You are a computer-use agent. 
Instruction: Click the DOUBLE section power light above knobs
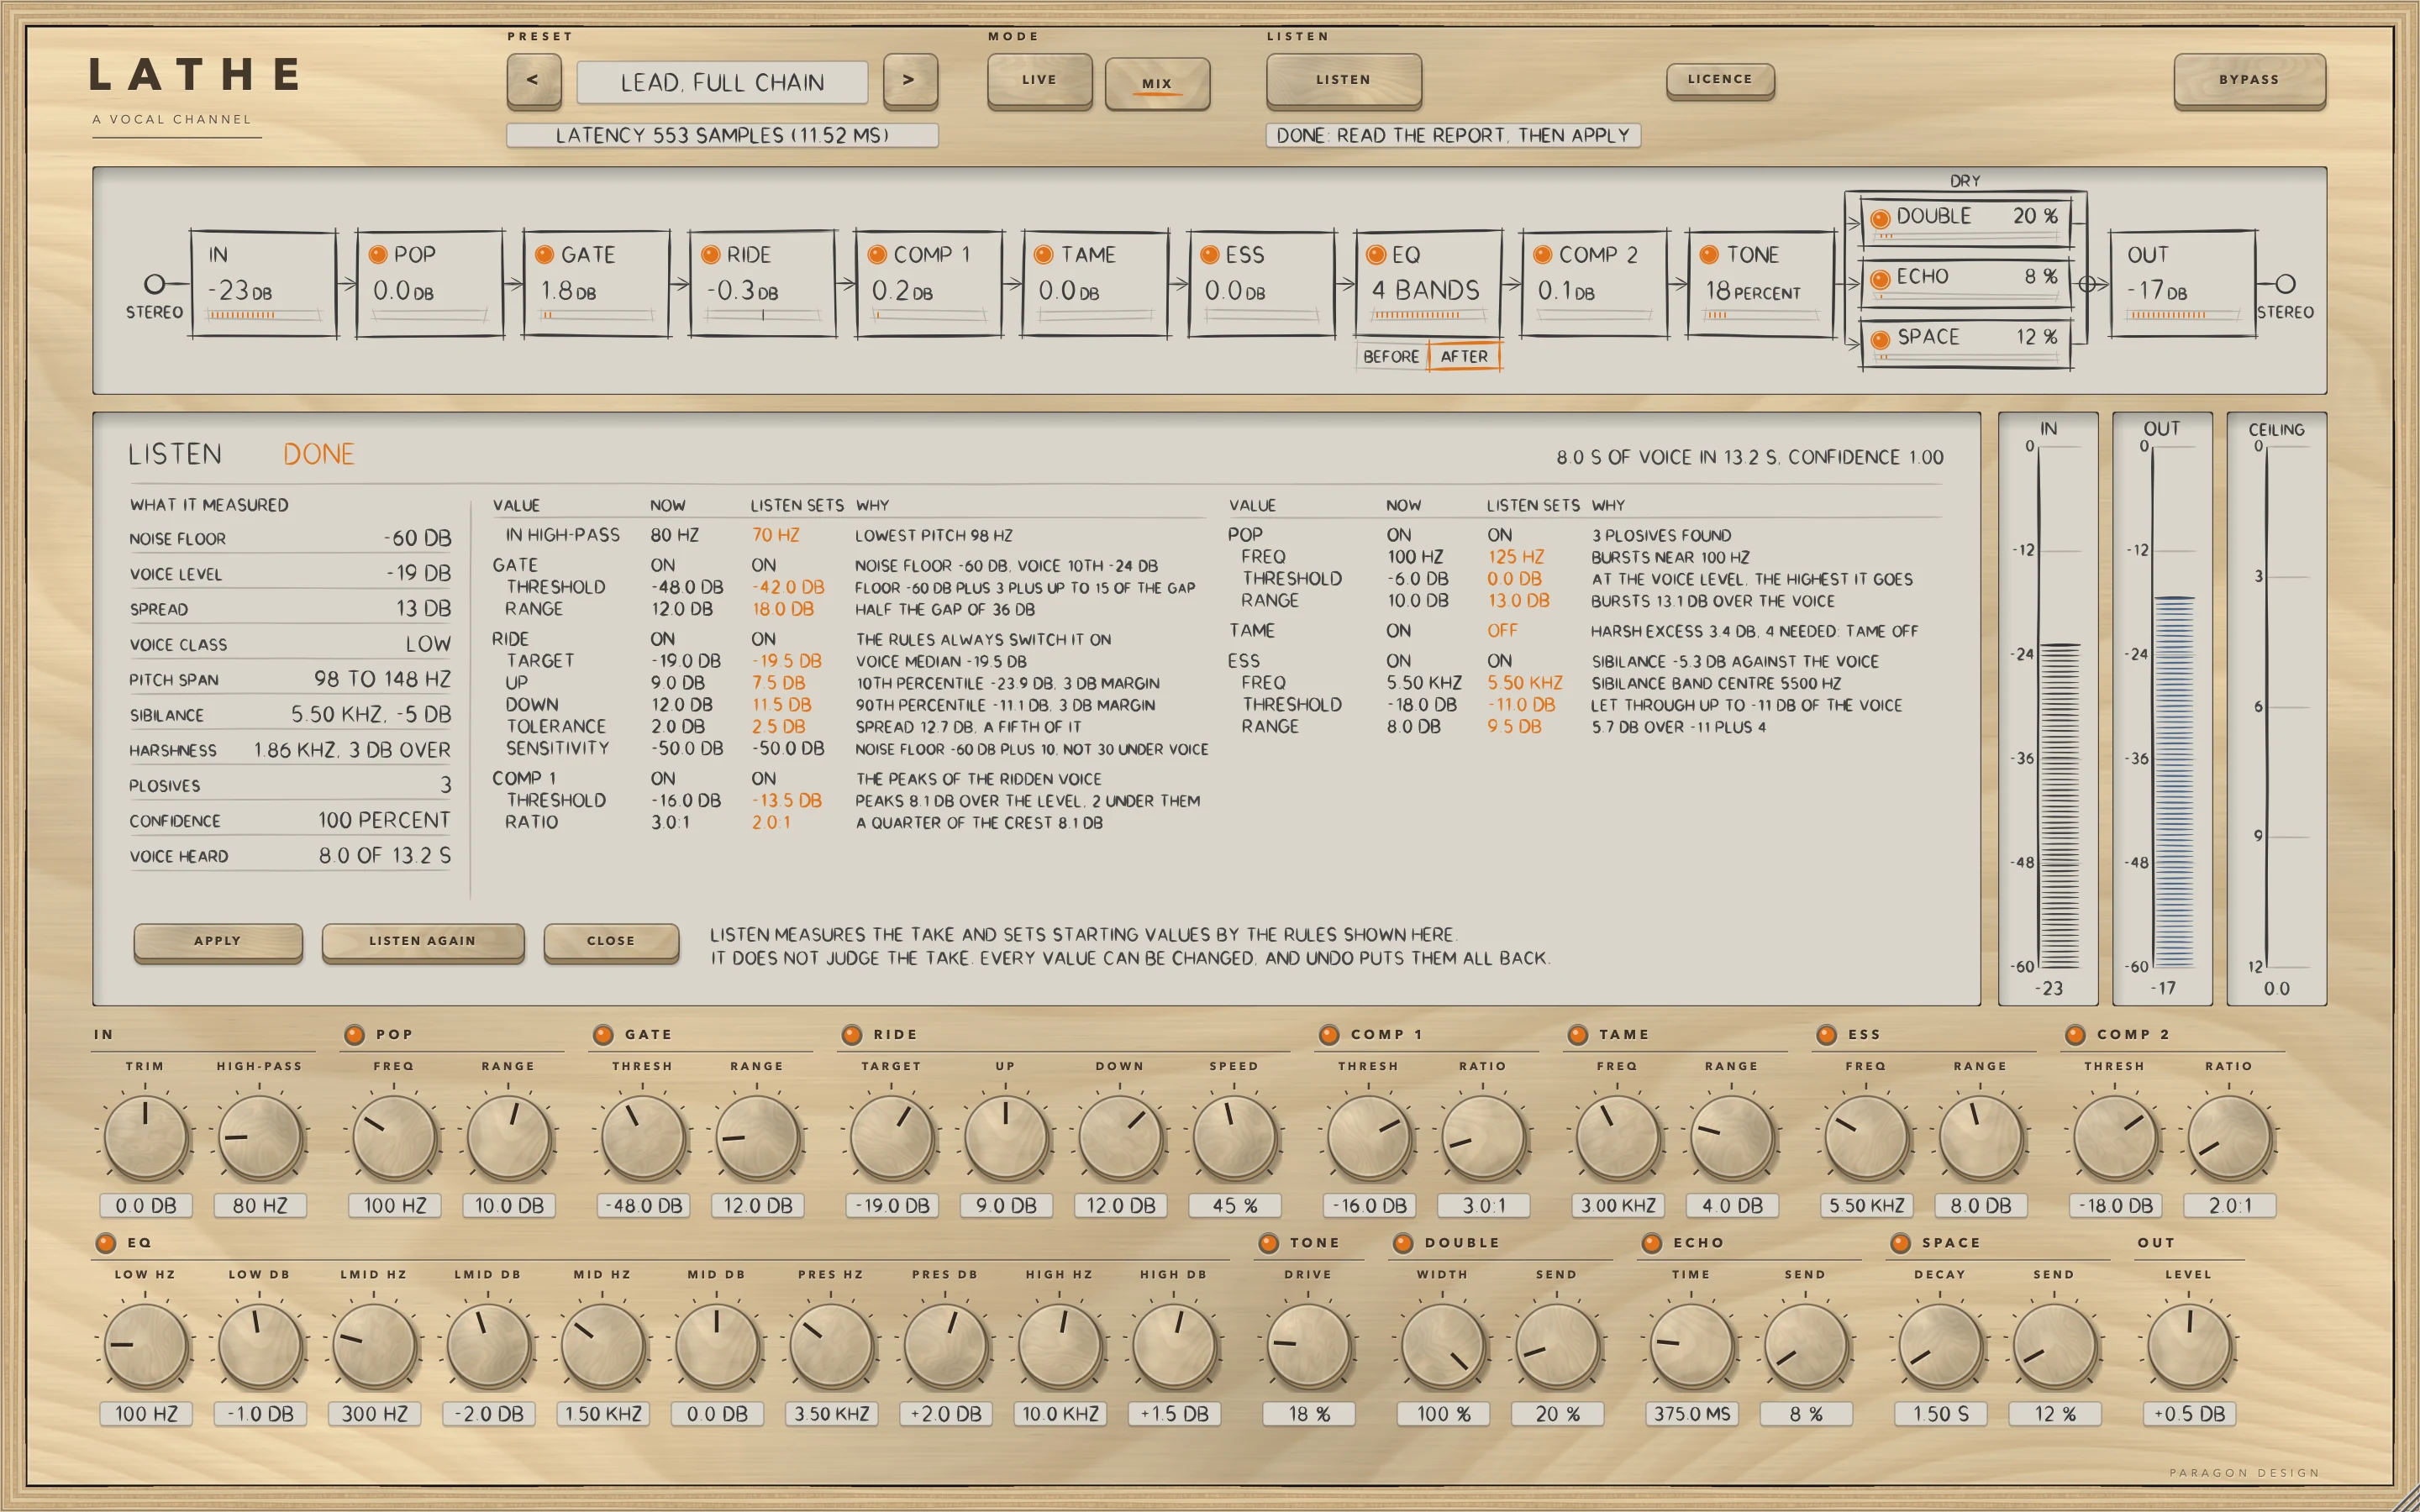point(1403,1243)
